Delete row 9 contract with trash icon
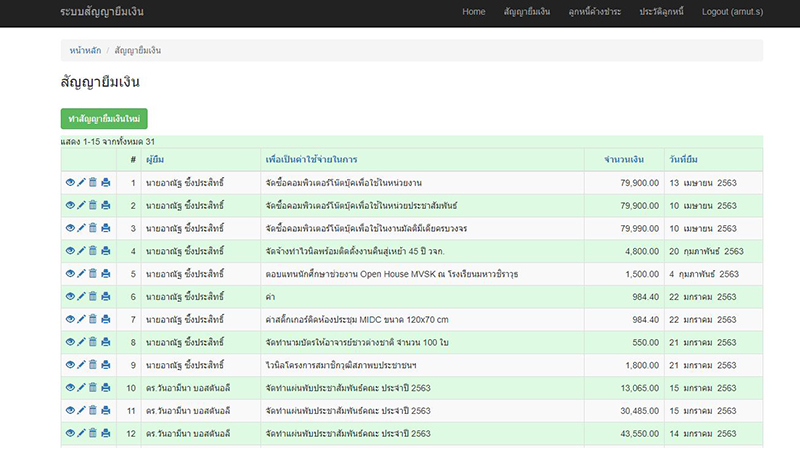The image size is (800, 450). (x=92, y=364)
